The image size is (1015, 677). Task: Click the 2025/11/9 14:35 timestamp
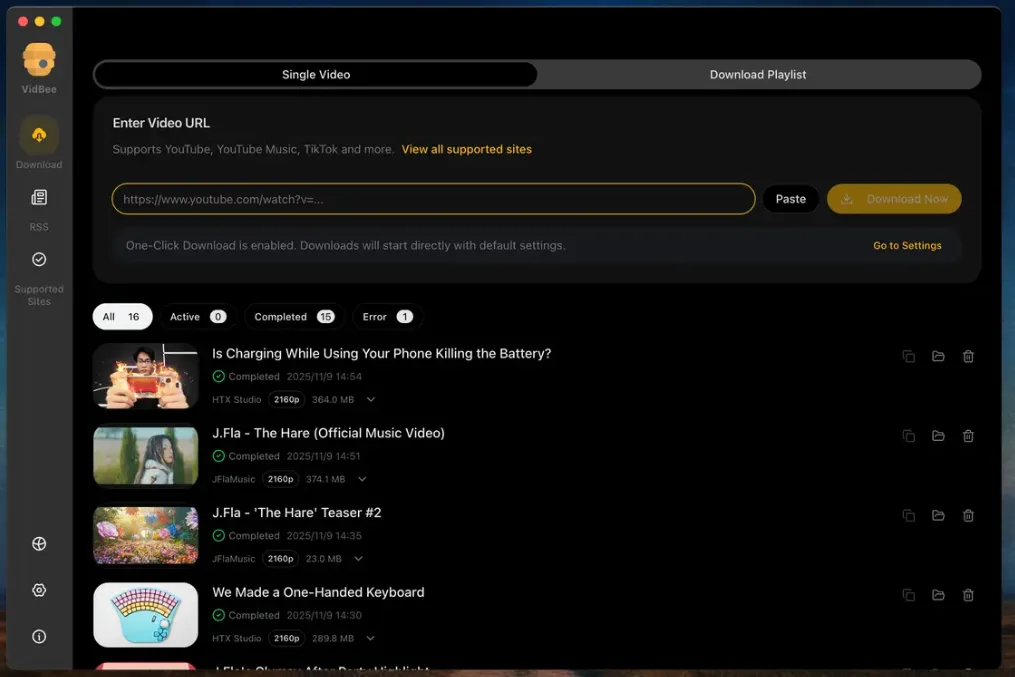(324, 535)
